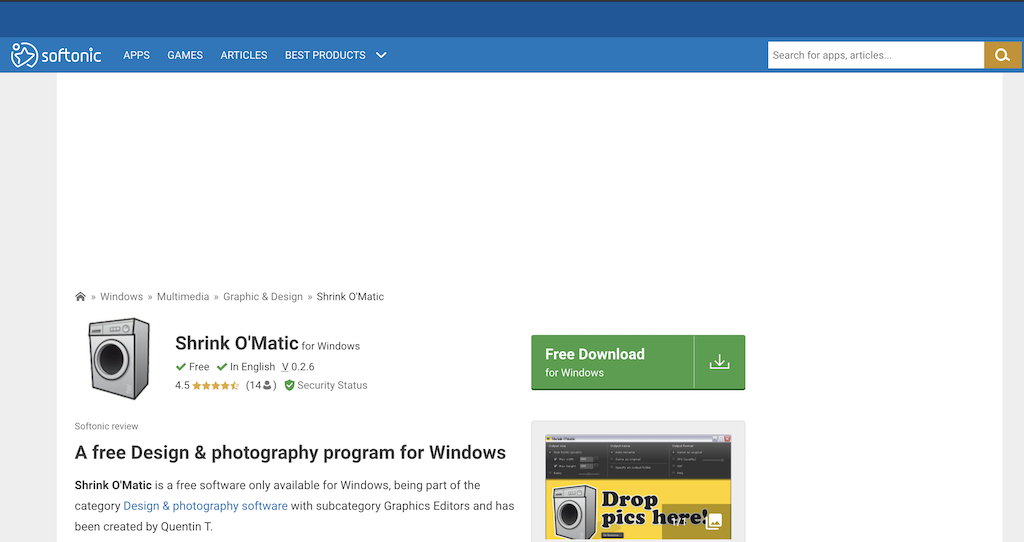
Task: Follow Design & photography software link
Action: coord(205,506)
